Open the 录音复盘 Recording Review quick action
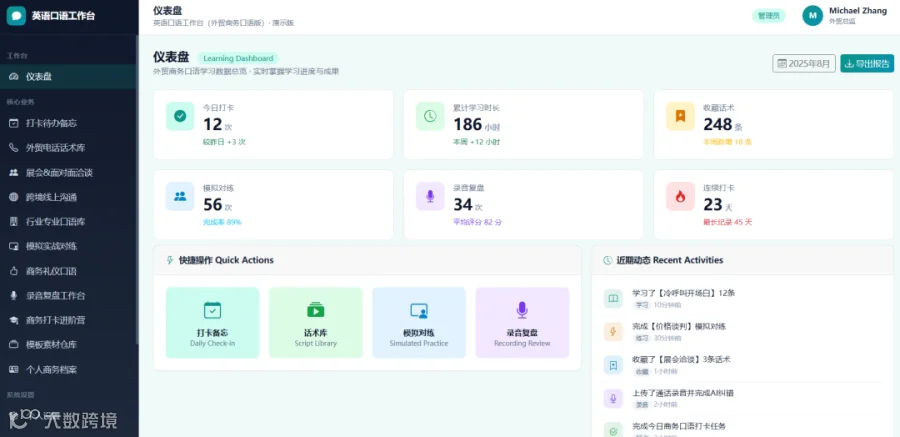 click(x=522, y=323)
